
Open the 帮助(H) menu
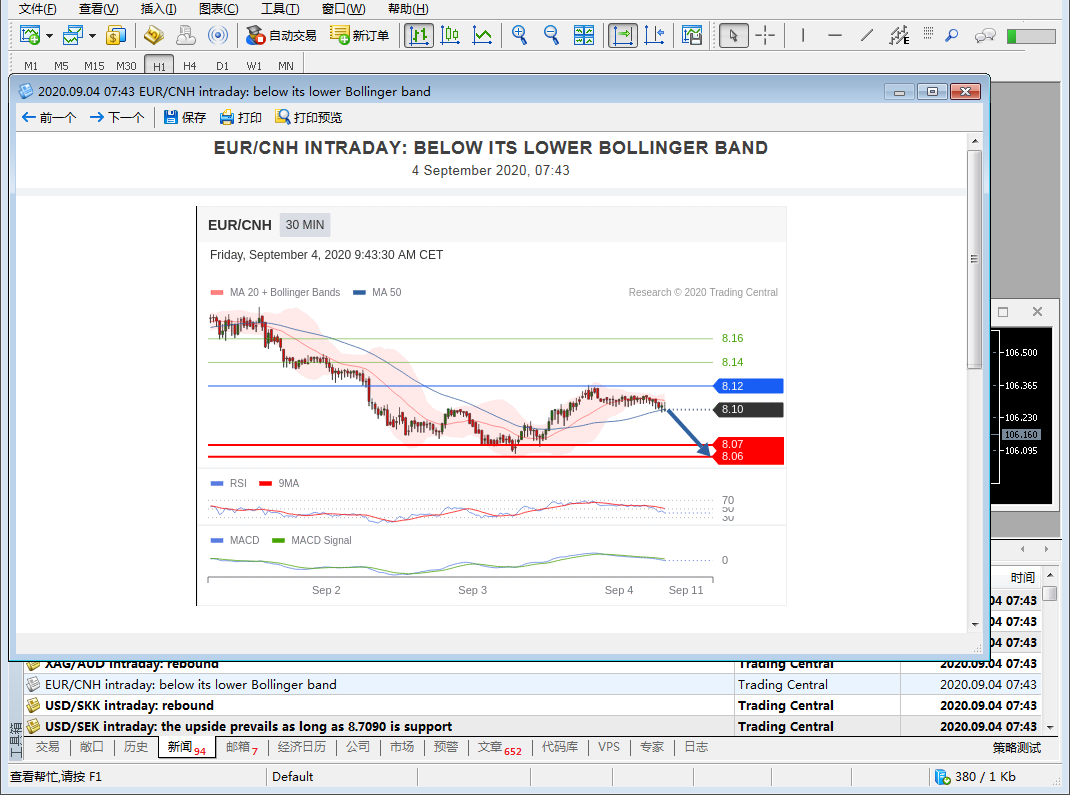(408, 9)
